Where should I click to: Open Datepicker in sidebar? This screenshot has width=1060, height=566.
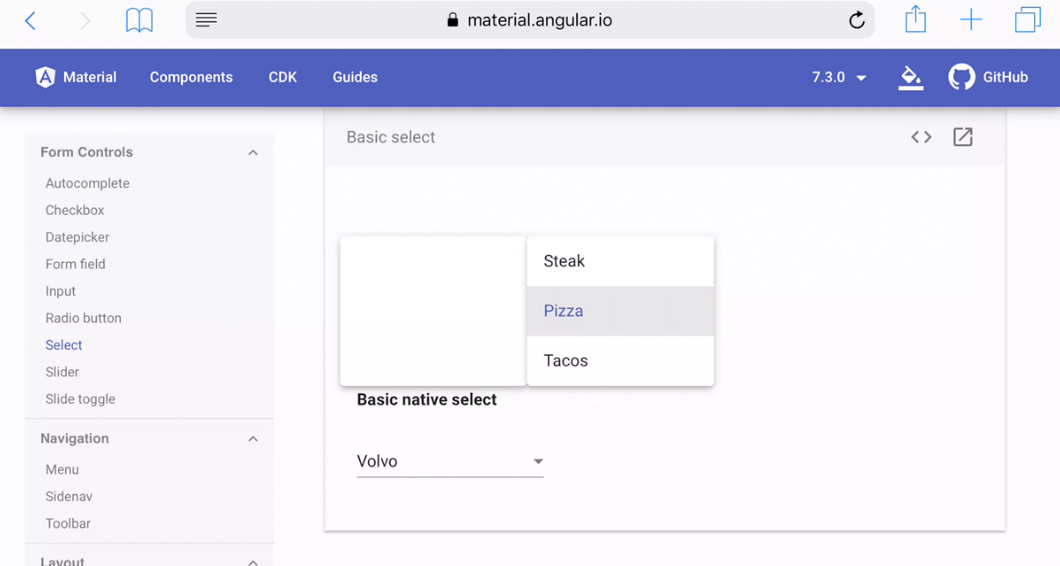coord(77,237)
